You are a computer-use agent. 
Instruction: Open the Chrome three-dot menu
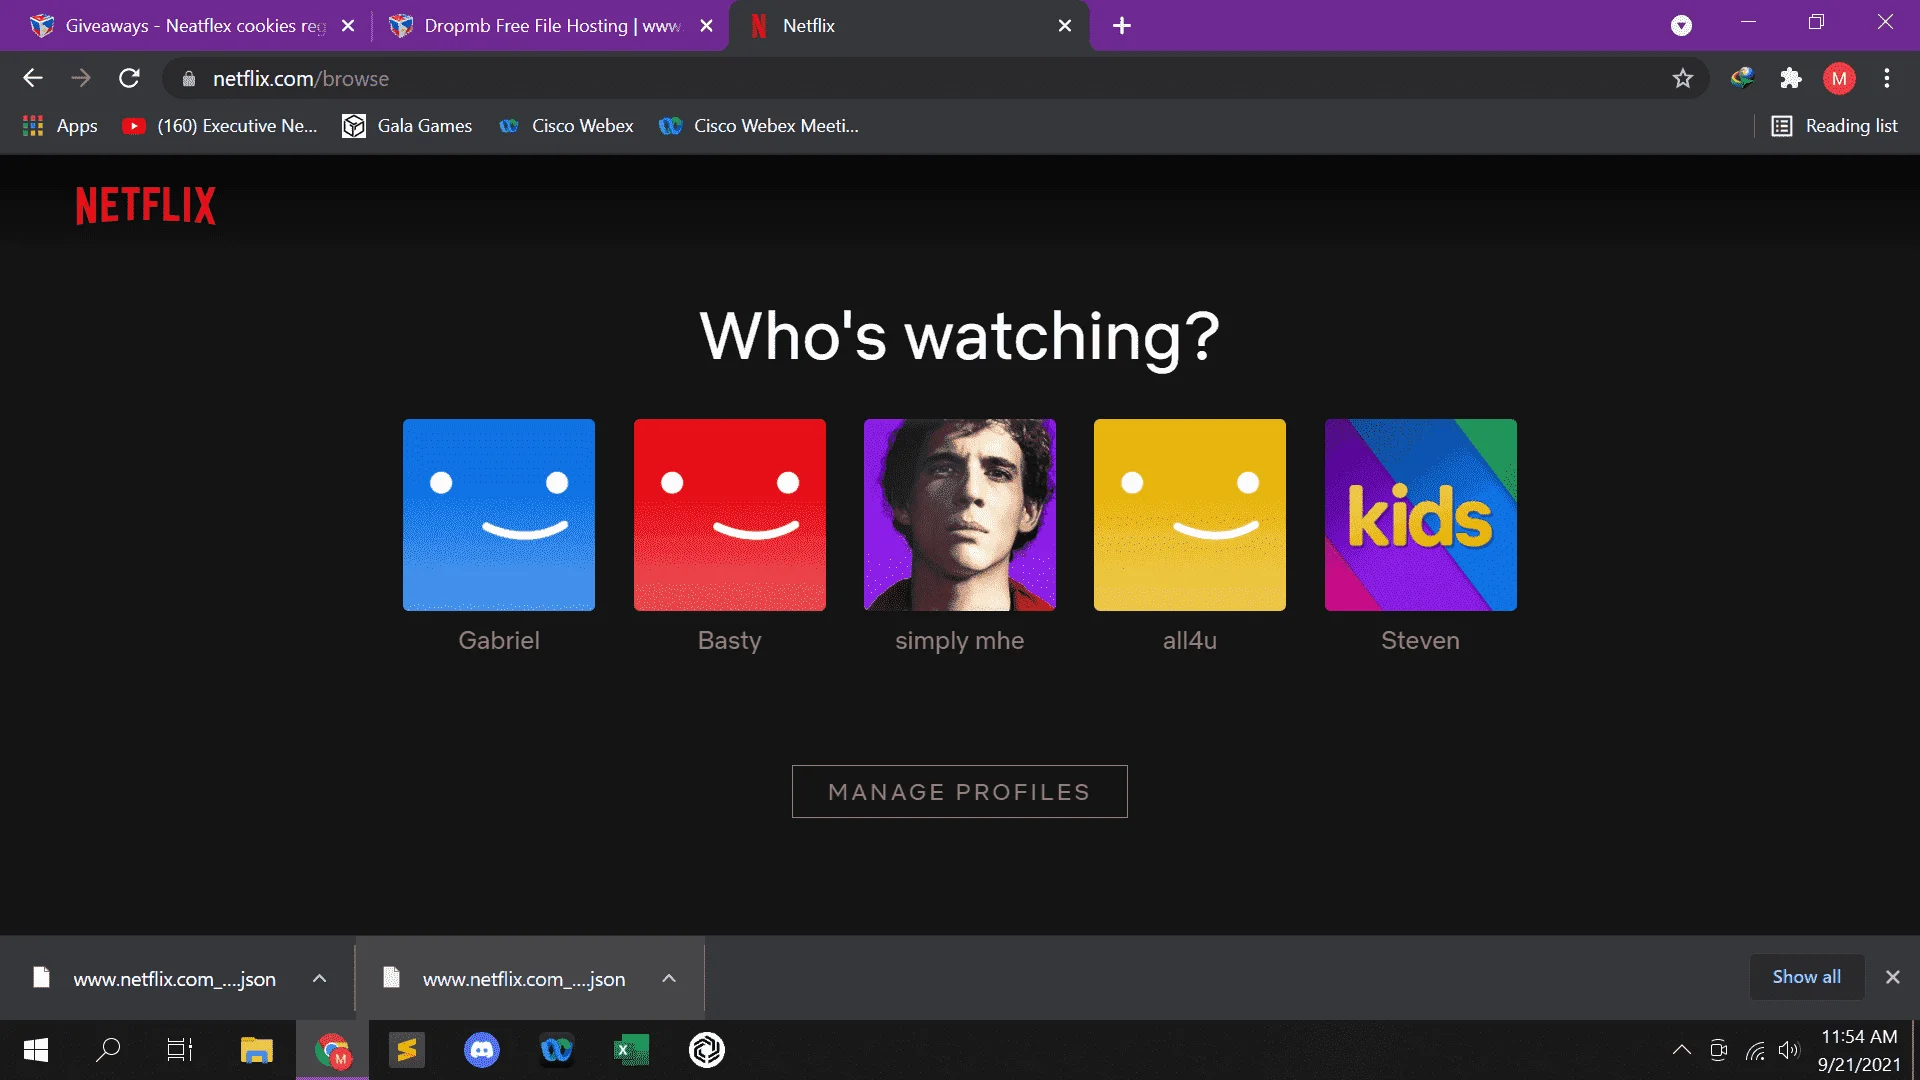point(1887,78)
